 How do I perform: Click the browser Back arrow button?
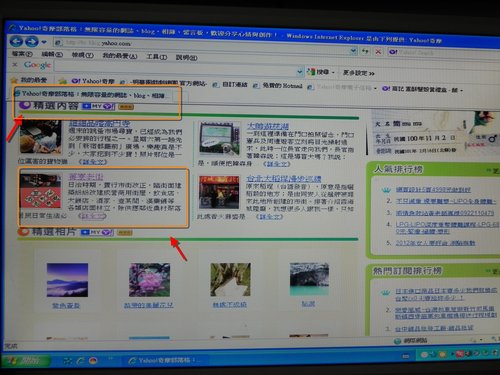point(16,41)
